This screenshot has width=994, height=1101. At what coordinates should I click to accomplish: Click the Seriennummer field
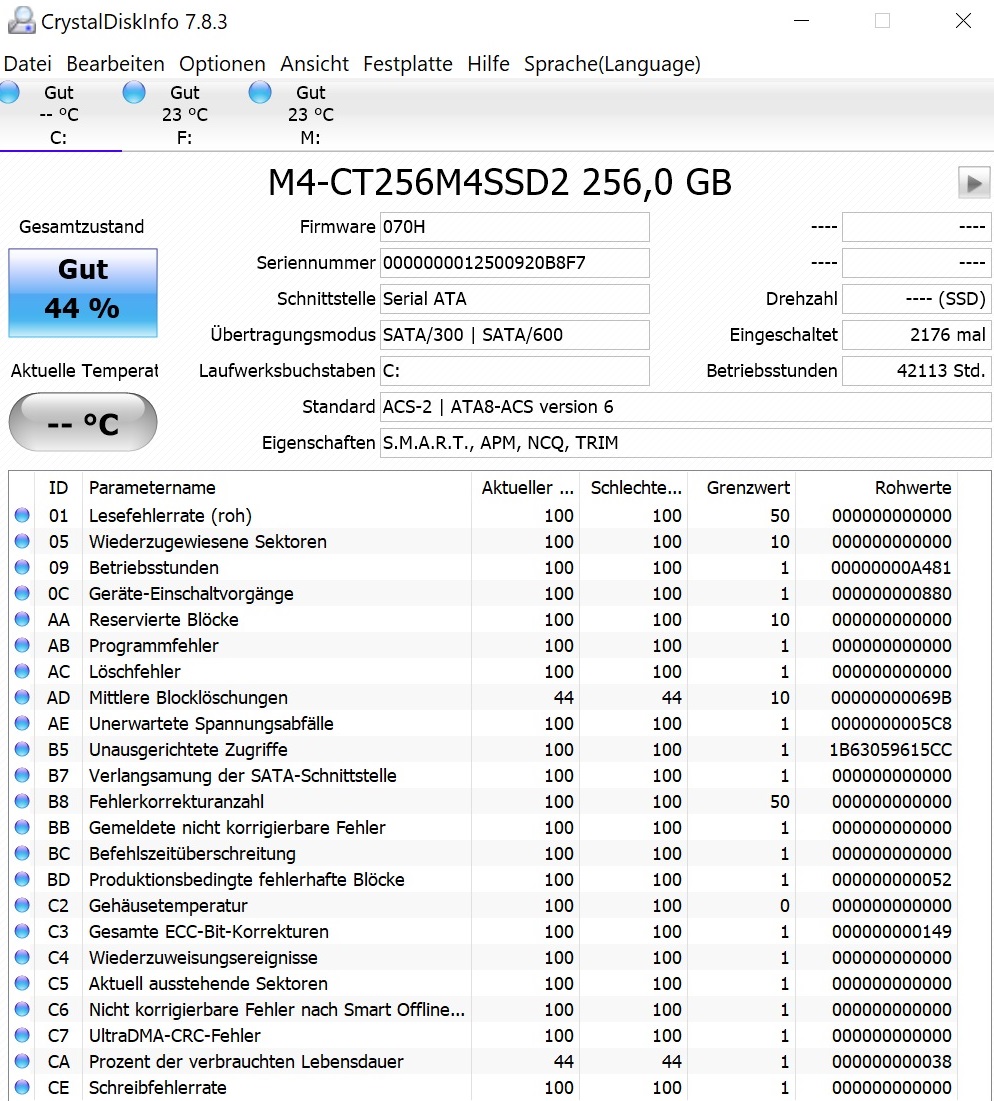(x=515, y=263)
